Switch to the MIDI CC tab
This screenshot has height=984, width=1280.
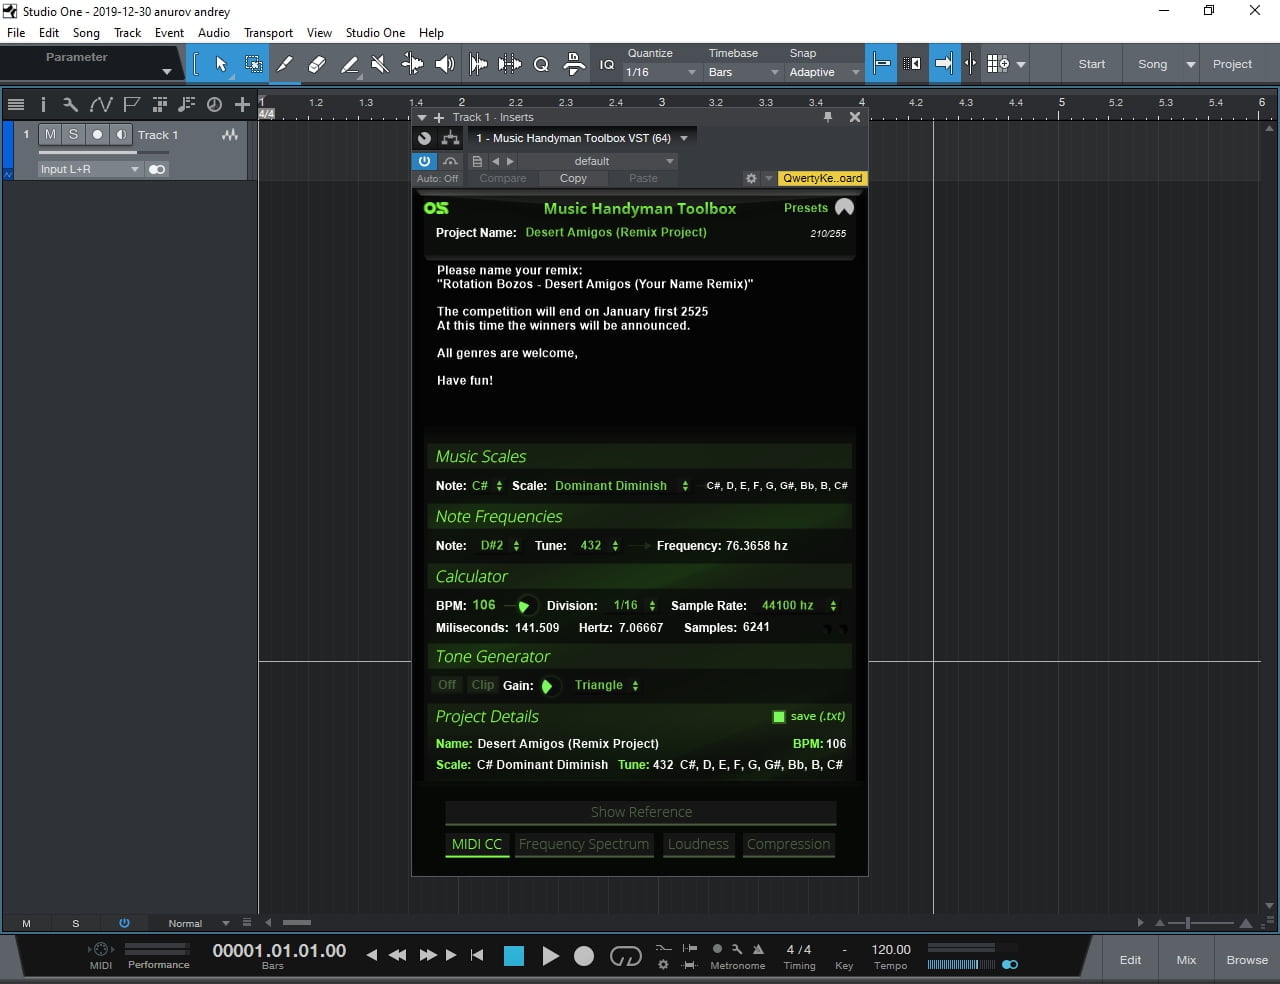[x=476, y=844]
